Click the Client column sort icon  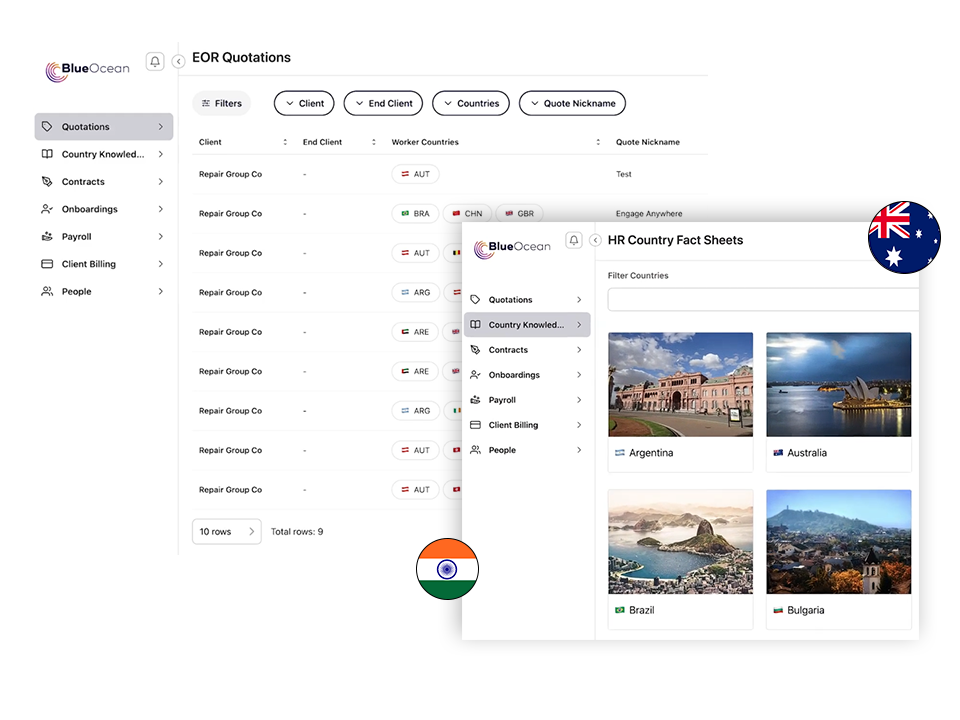pyautogui.click(x=285, y=142)
